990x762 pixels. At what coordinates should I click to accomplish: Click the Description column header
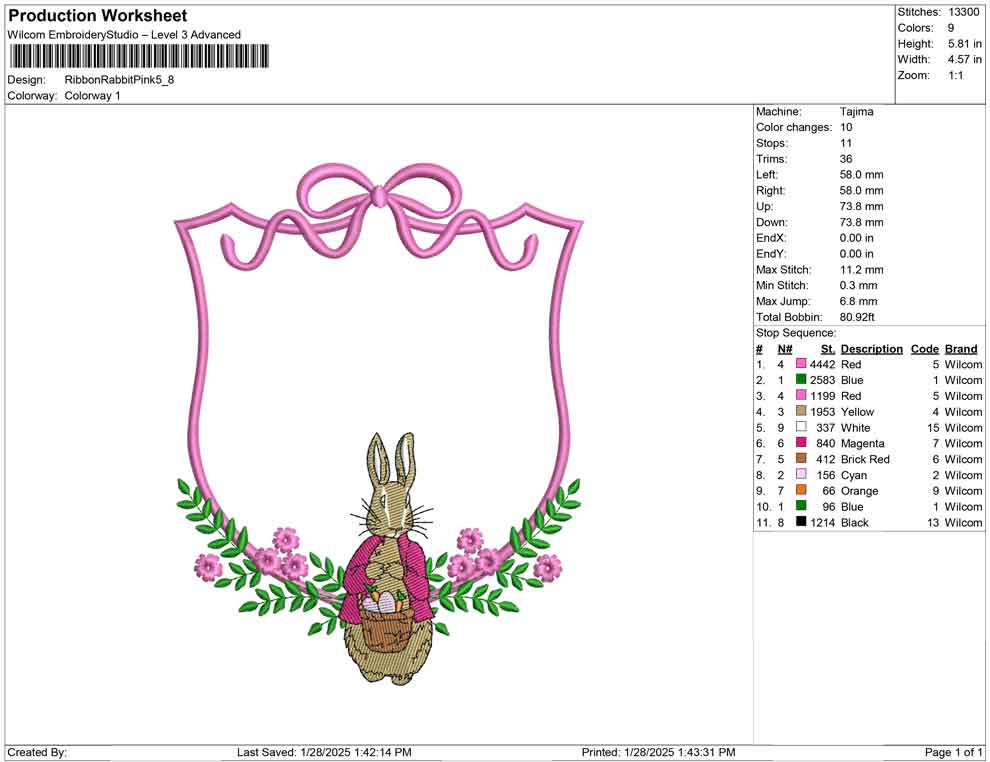pos(871,349)
